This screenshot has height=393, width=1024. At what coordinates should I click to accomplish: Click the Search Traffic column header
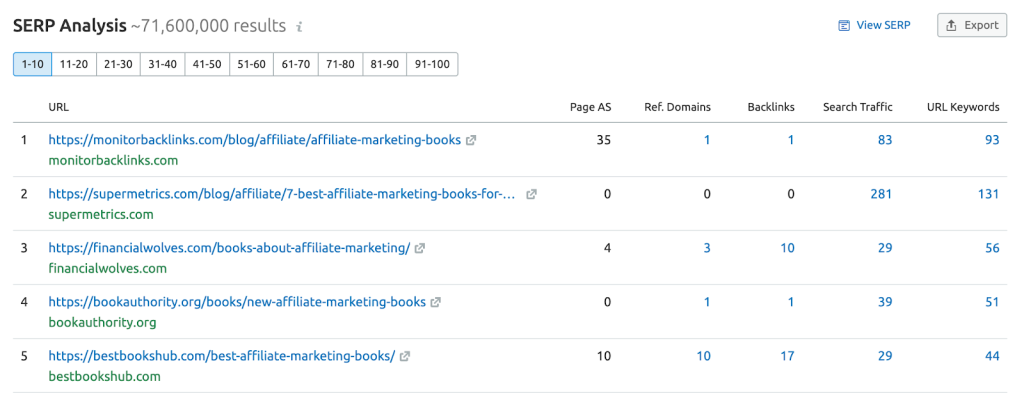coord(857,107)
